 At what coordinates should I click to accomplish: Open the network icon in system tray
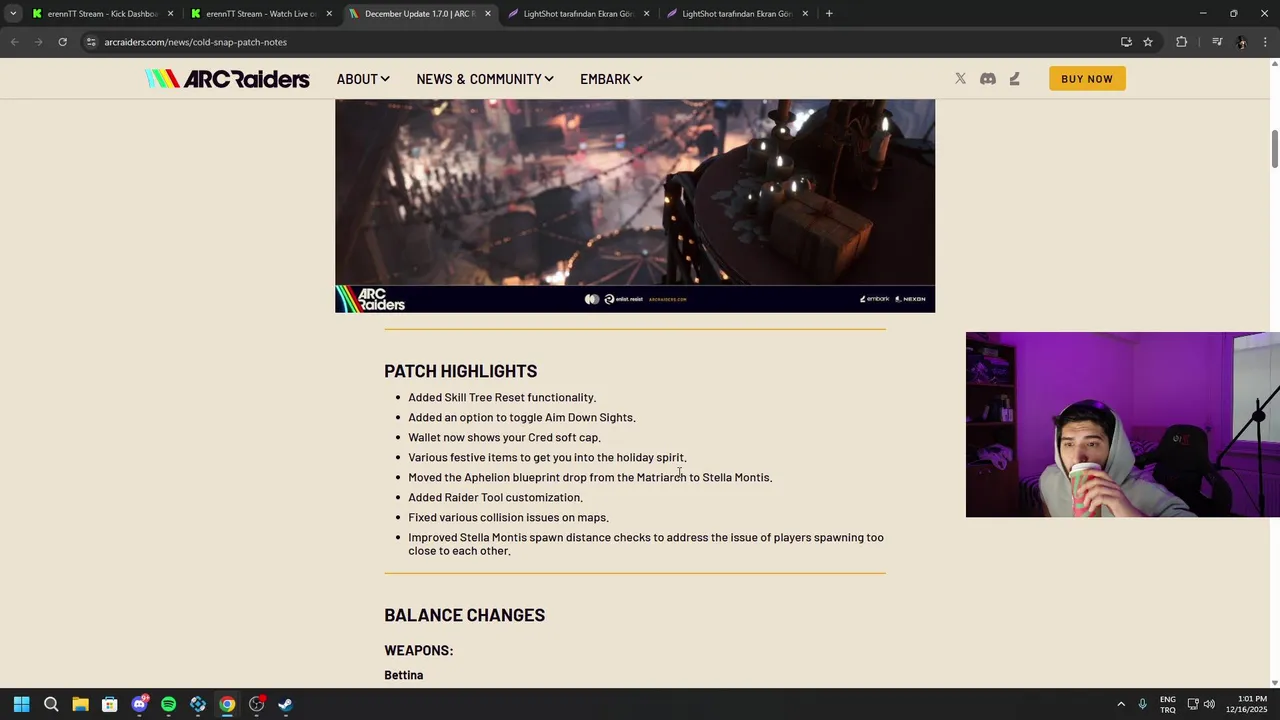click(x=1192, y=704)
